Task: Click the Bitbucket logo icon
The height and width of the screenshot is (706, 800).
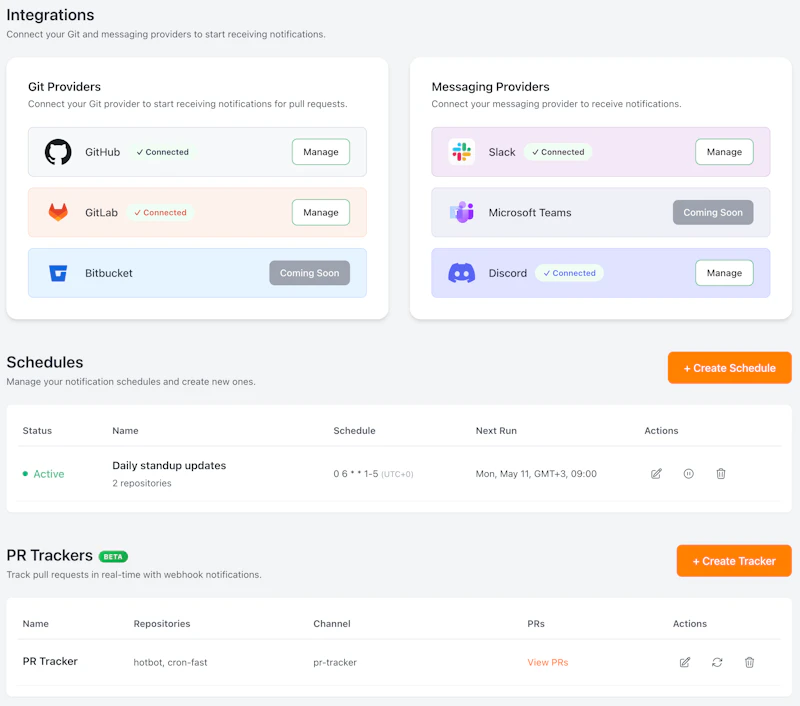Action: click(58, 273)
